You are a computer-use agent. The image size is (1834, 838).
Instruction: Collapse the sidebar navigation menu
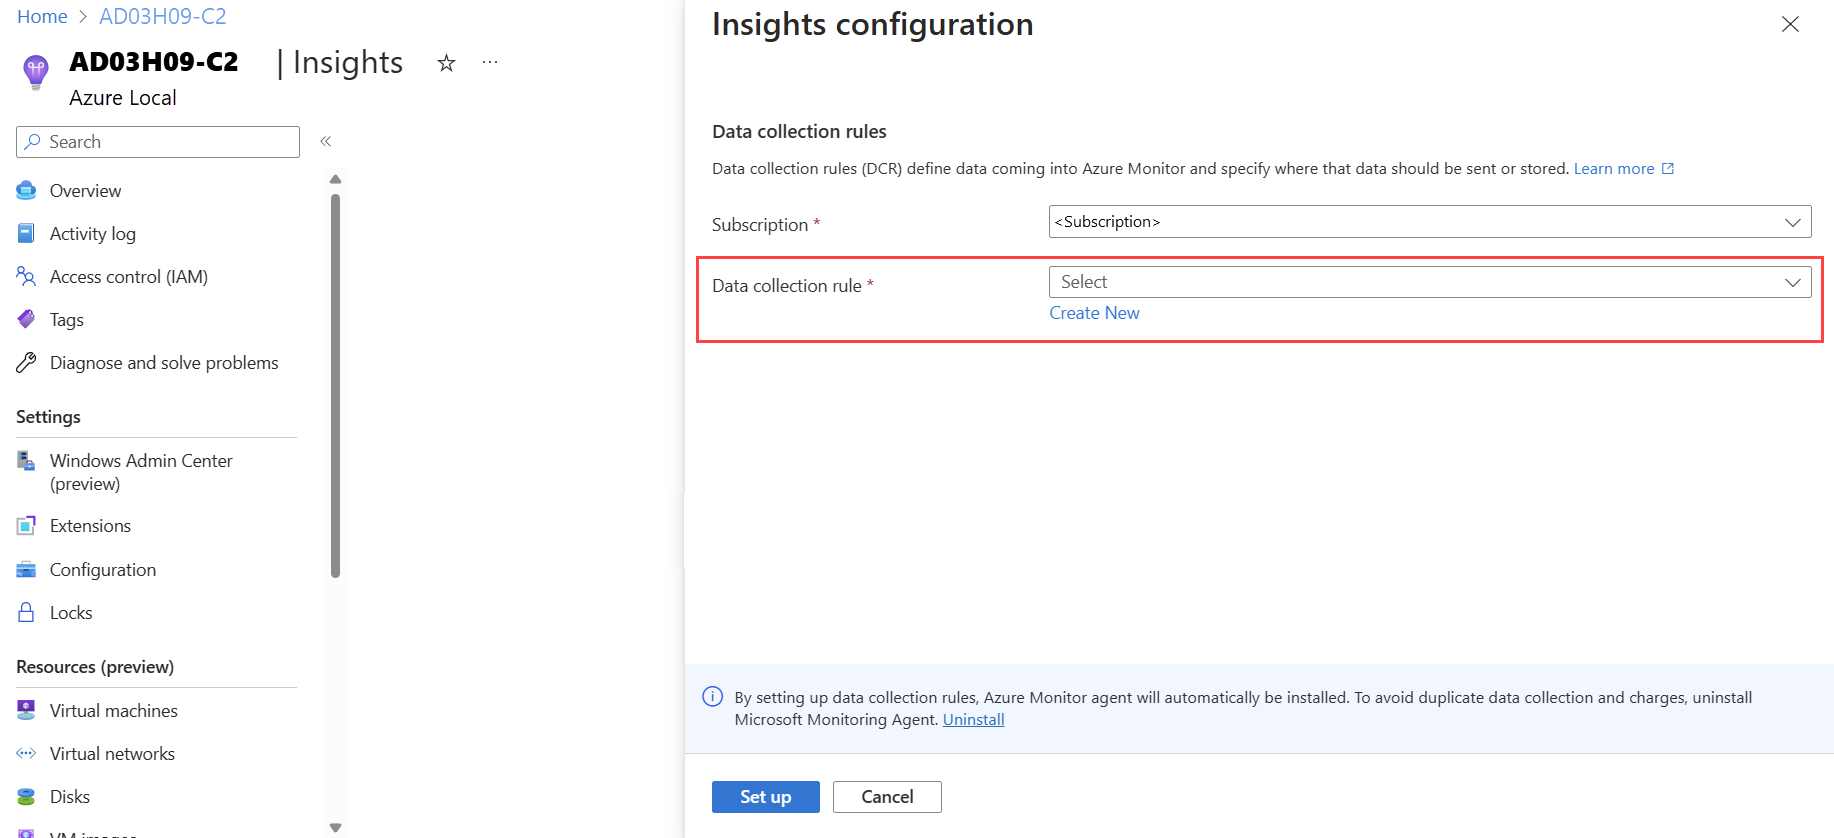point(326,142)
